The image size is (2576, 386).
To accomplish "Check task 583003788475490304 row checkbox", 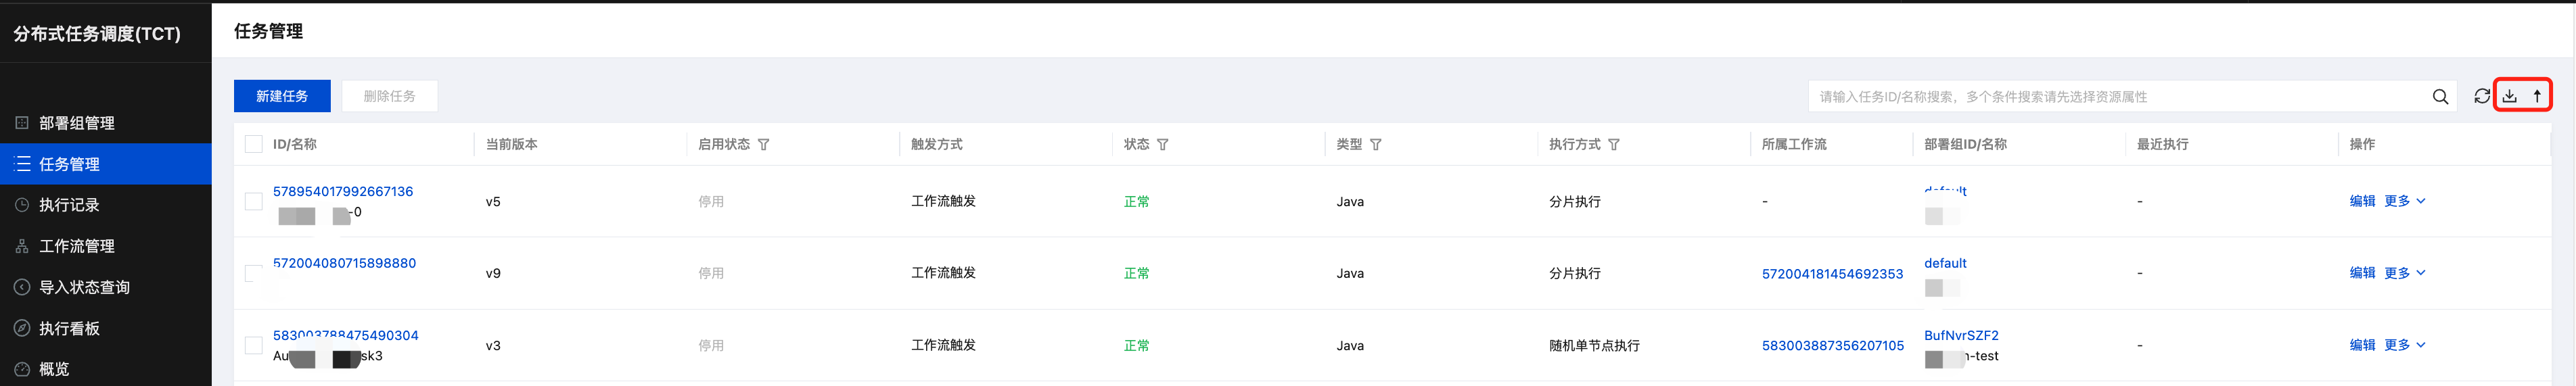I will tap(254, 346).
